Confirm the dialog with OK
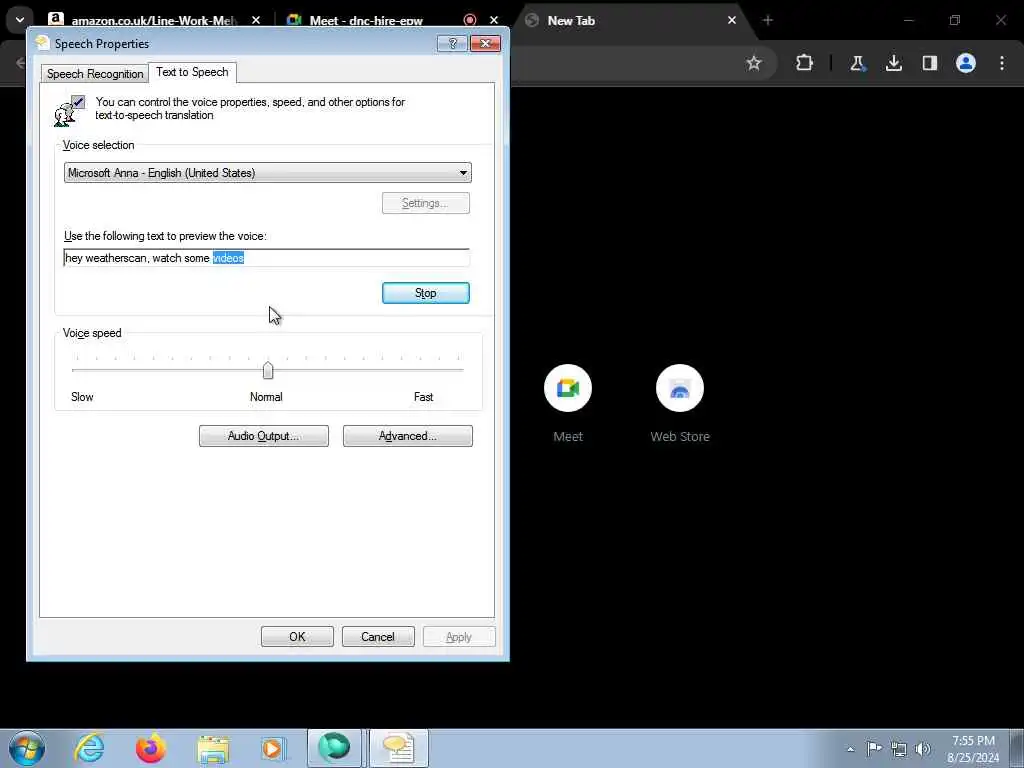Screen dimensions: 1024x768 point(297,637)
